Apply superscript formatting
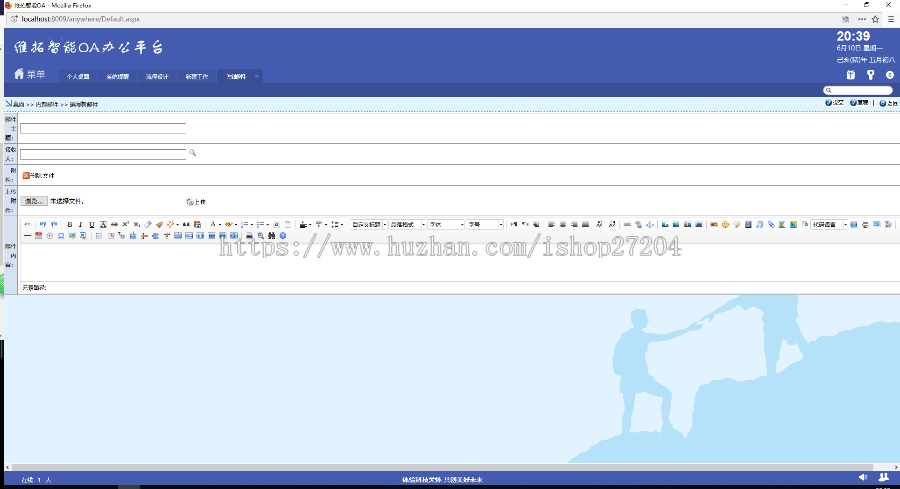 pos(125,224)
